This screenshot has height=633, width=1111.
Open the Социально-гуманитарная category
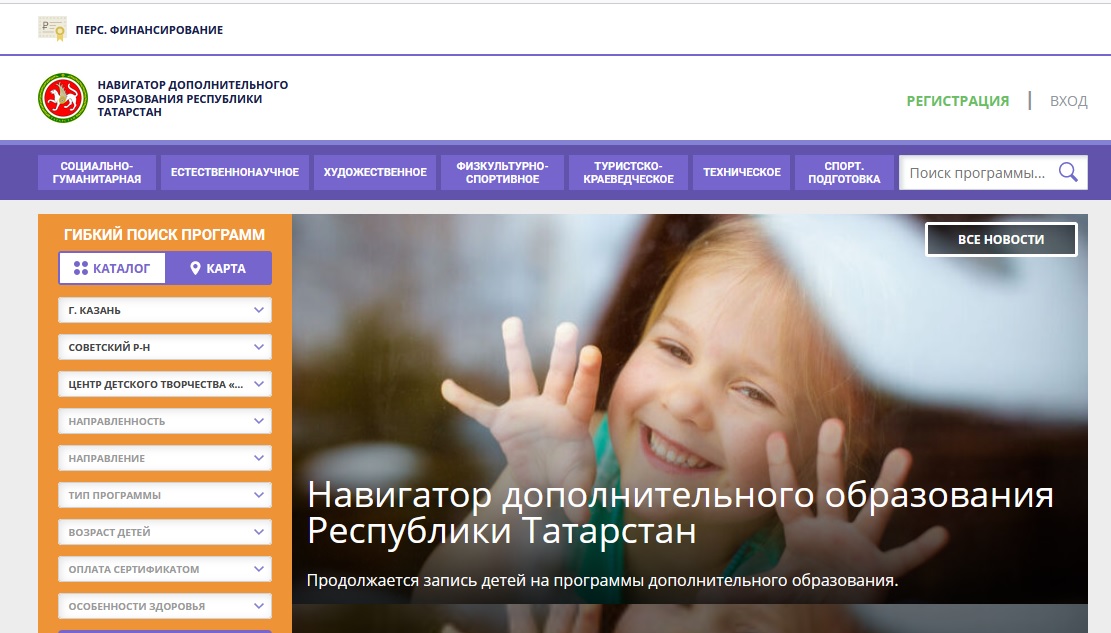[96, 172]
